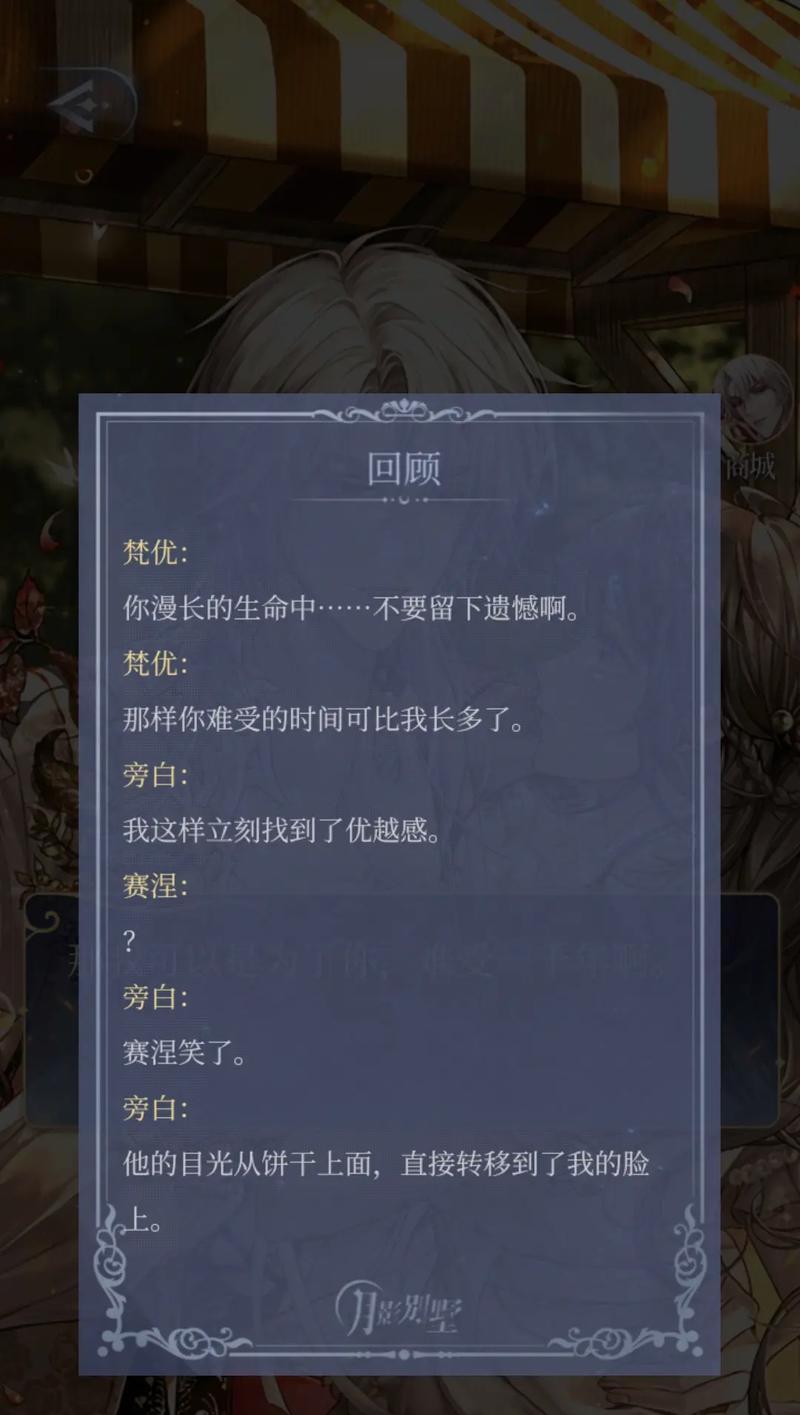Tap the back arrow icon at top-left
This screenshot has height=1415, width=800.
coord(88,101)
